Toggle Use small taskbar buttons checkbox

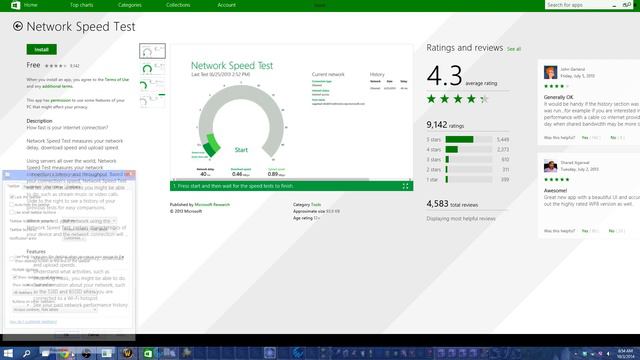pyautogui.click(x=12, y=212)
